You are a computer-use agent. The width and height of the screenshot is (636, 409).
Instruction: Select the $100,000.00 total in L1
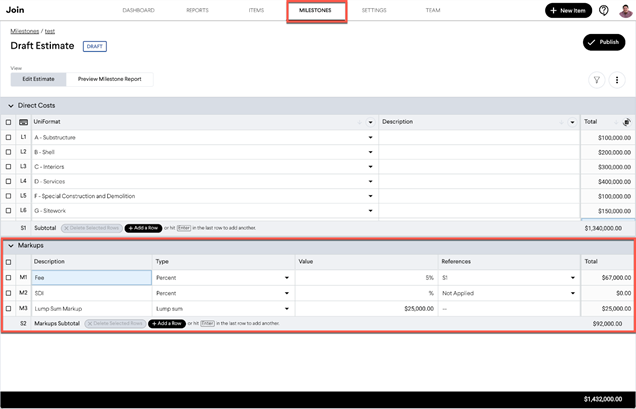click(x=614, y=138)
